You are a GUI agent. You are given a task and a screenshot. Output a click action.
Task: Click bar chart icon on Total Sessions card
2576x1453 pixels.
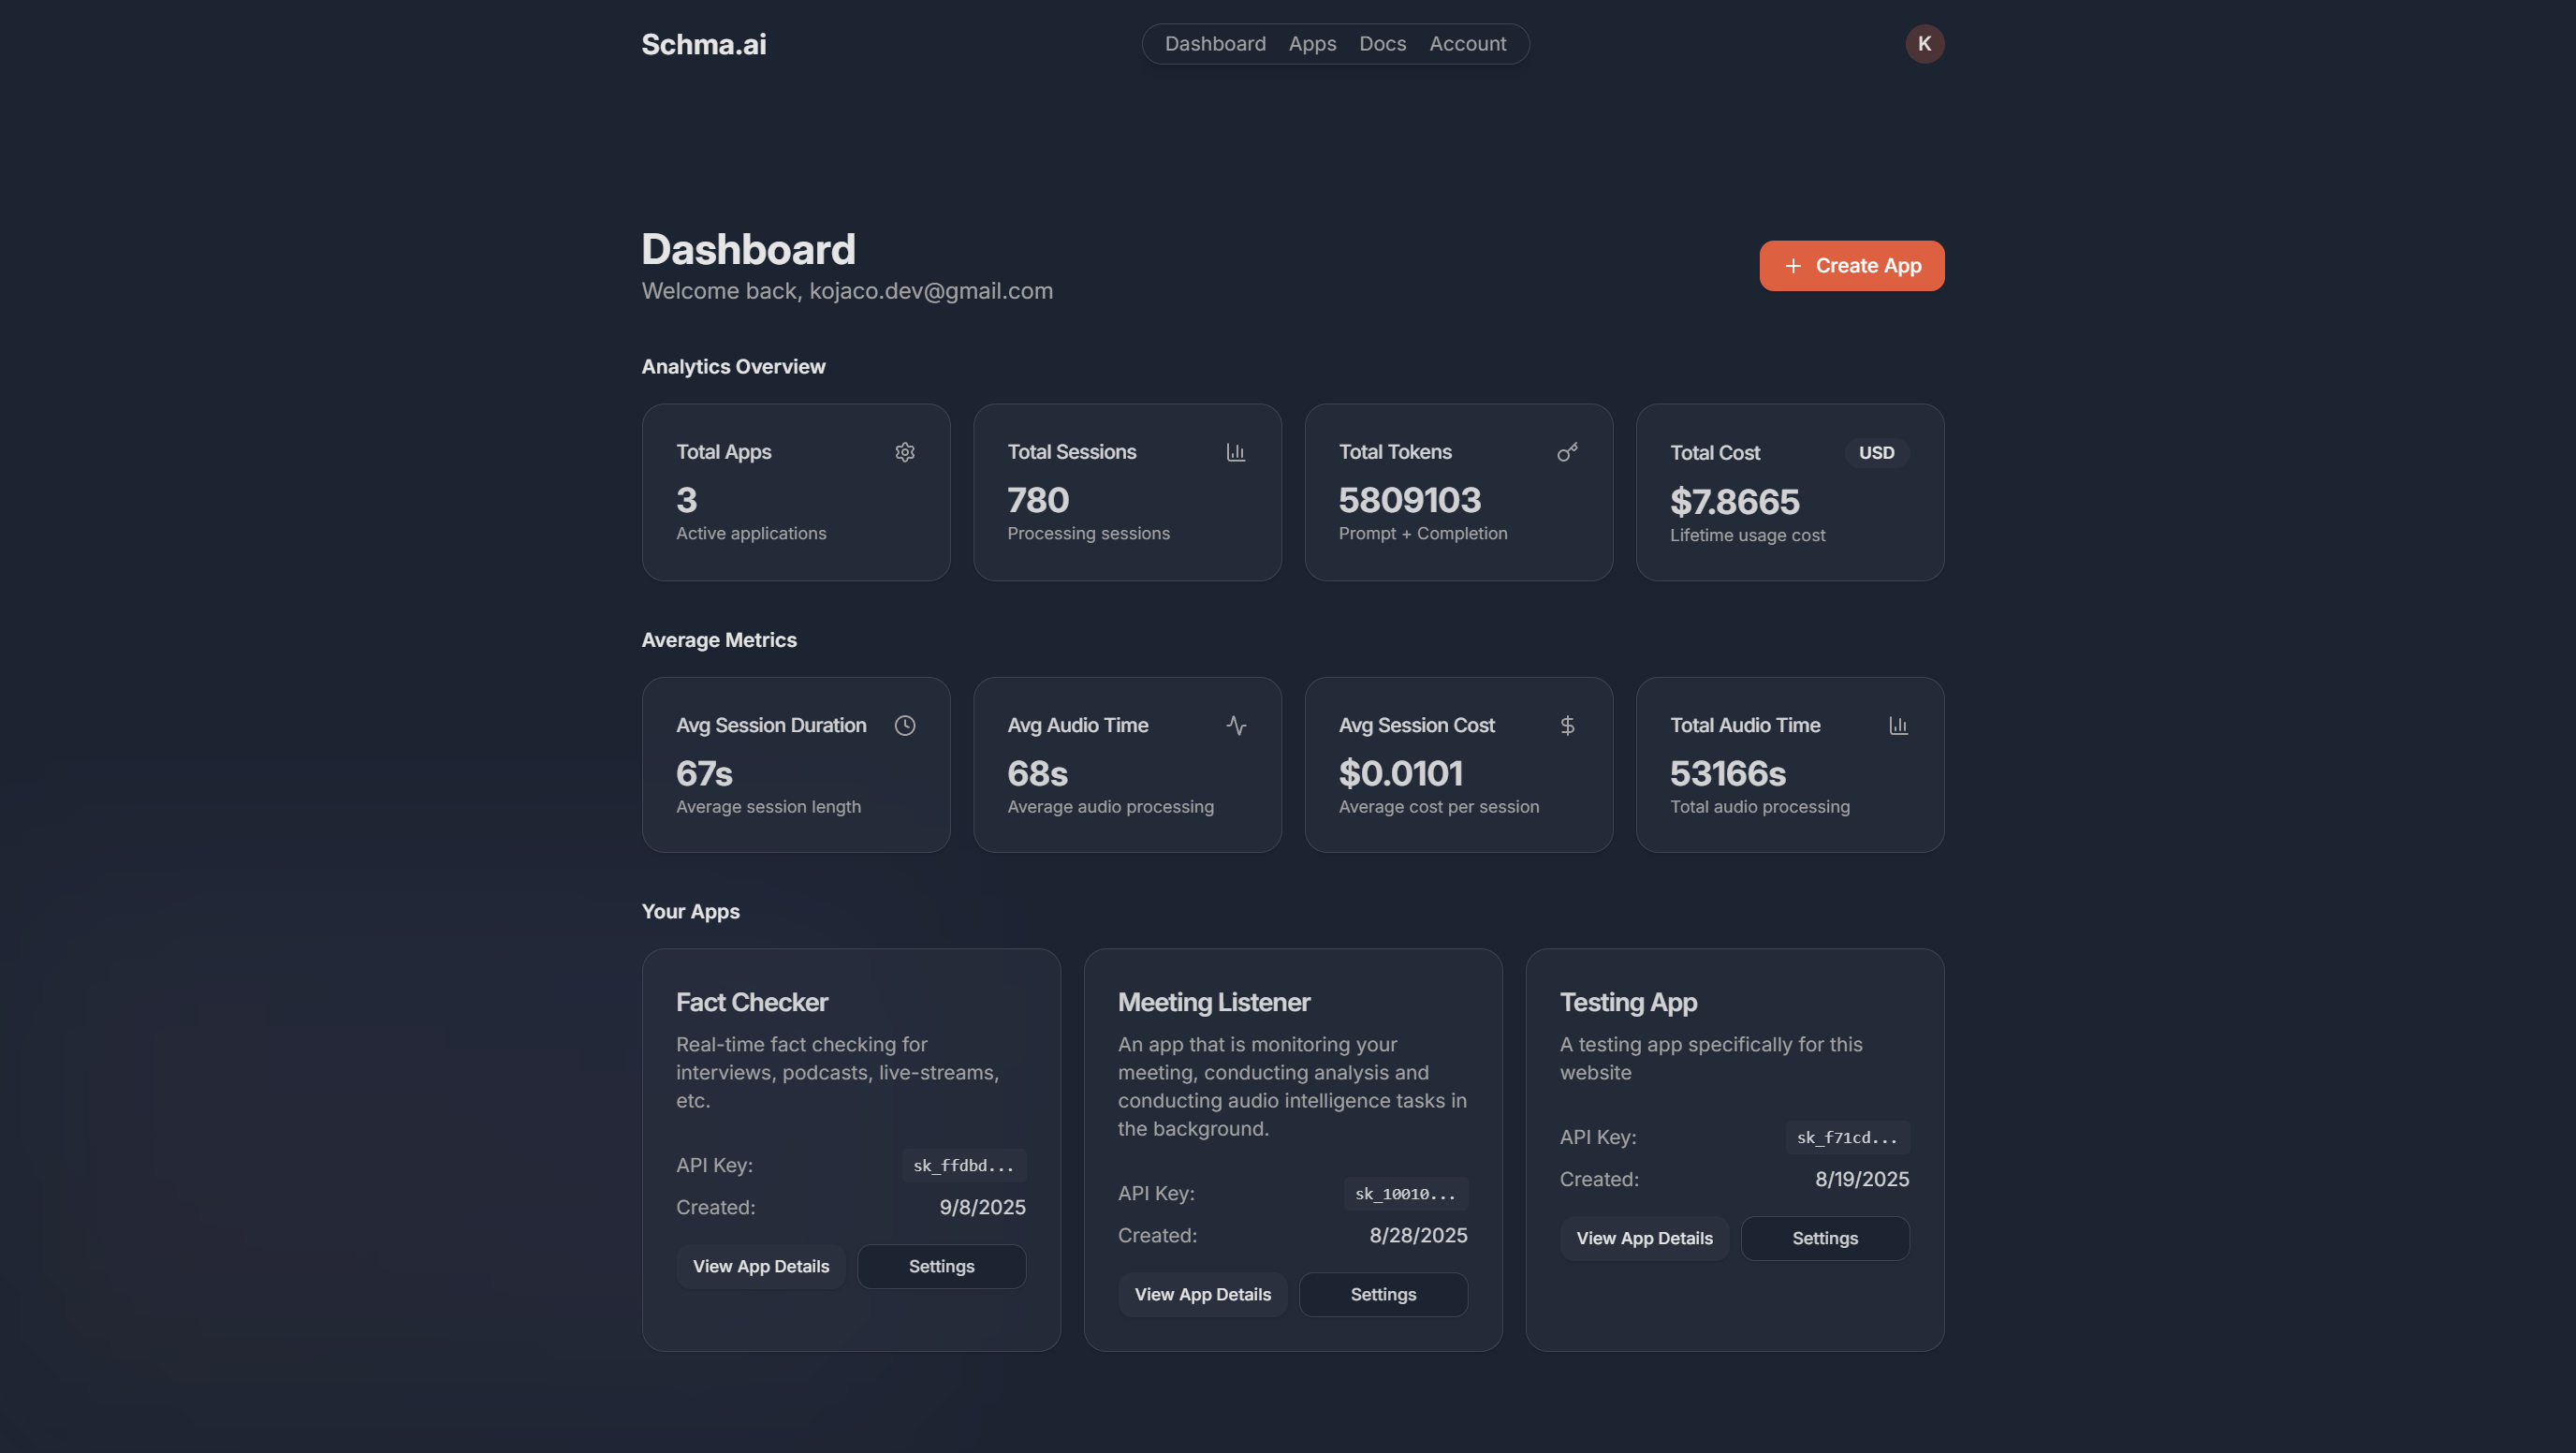1236,452
